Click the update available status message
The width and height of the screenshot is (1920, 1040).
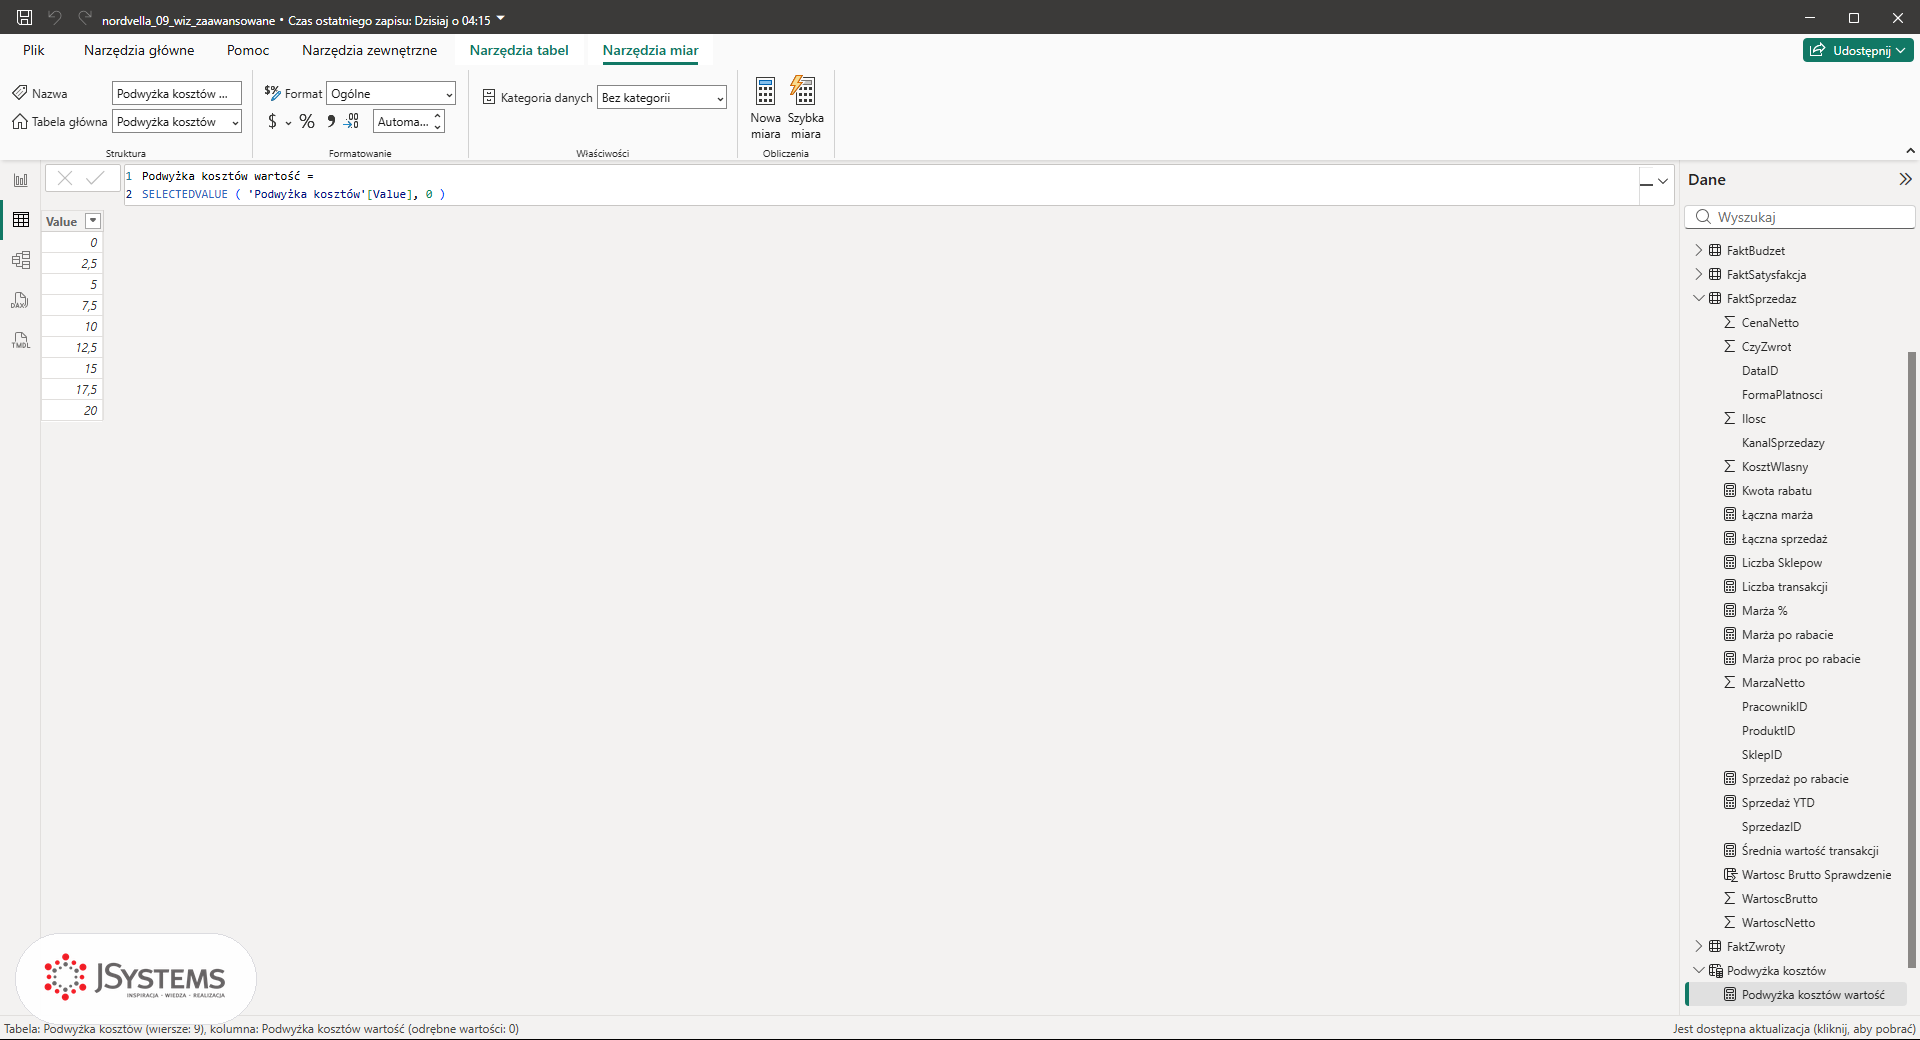pyautogui.click(x=1794, y=1029)
